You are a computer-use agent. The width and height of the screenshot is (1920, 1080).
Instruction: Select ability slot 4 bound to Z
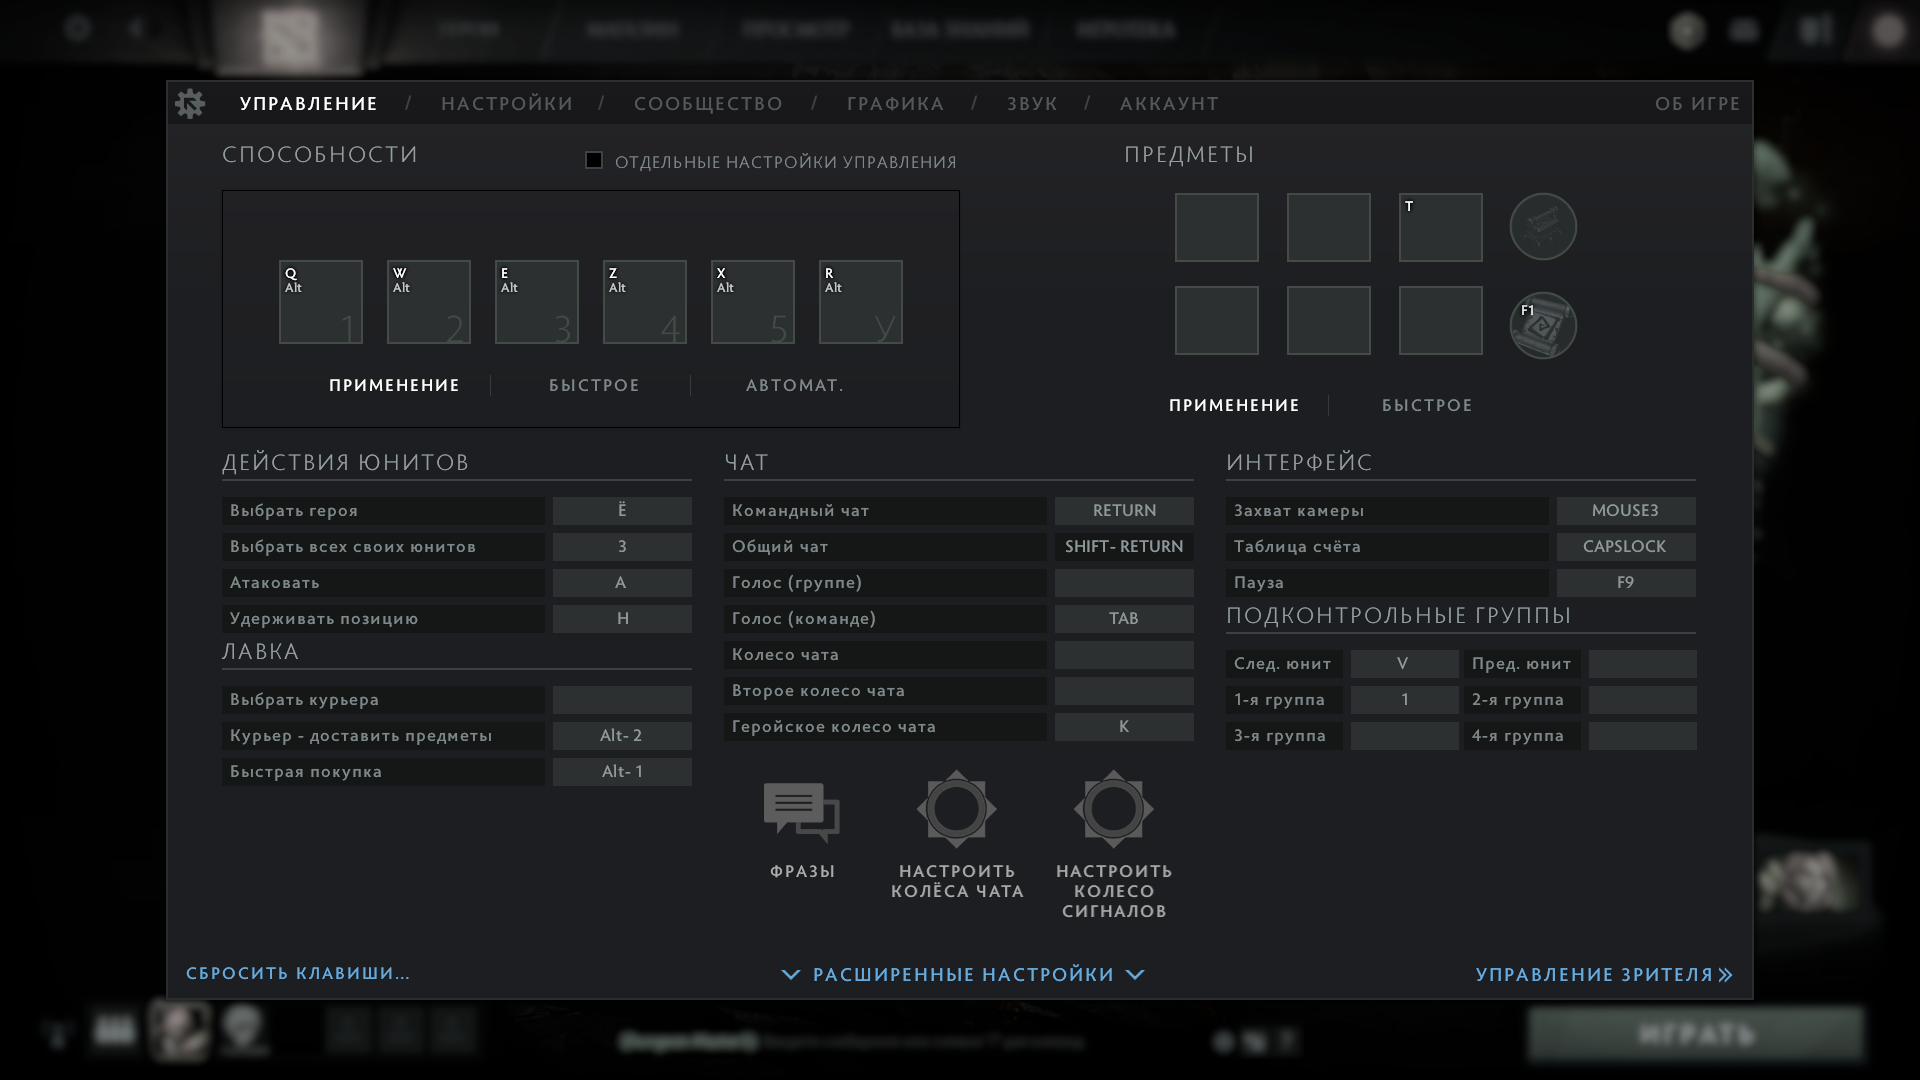(x=645, y=302)
